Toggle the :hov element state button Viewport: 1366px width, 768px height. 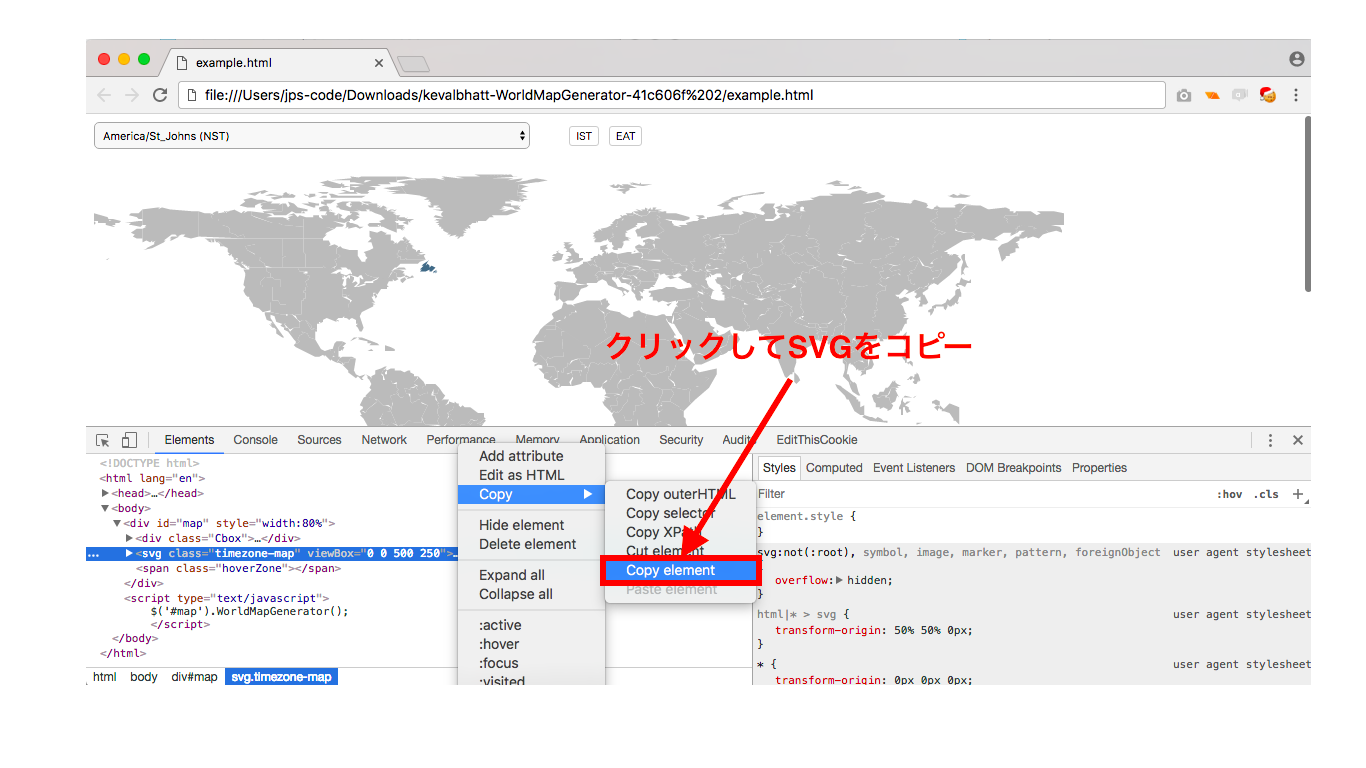click(1229, 494)
